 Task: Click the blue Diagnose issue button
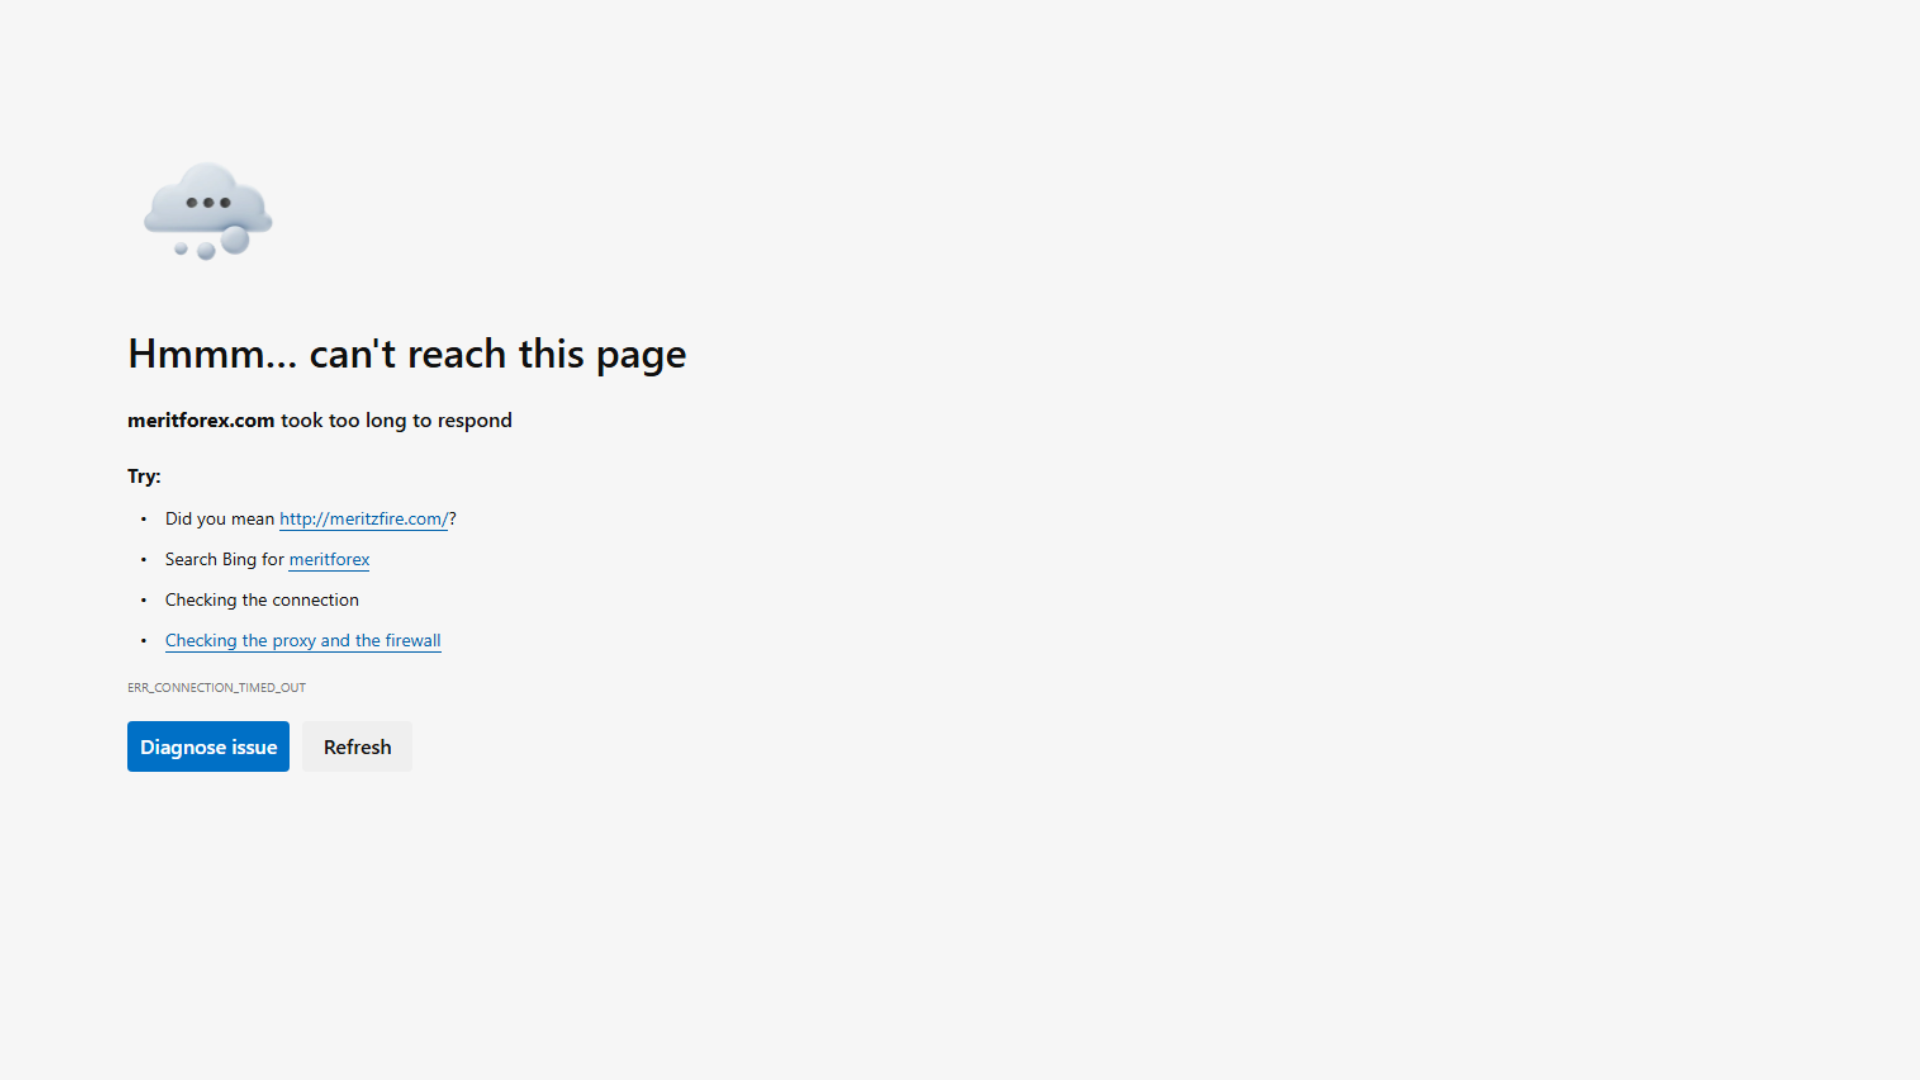click(x=208, y=747)
